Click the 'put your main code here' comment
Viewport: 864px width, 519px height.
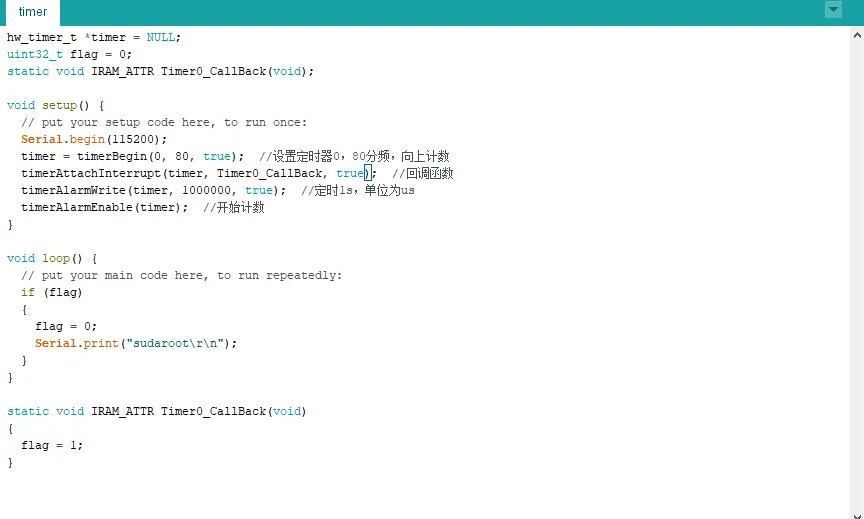click(181, 276)
